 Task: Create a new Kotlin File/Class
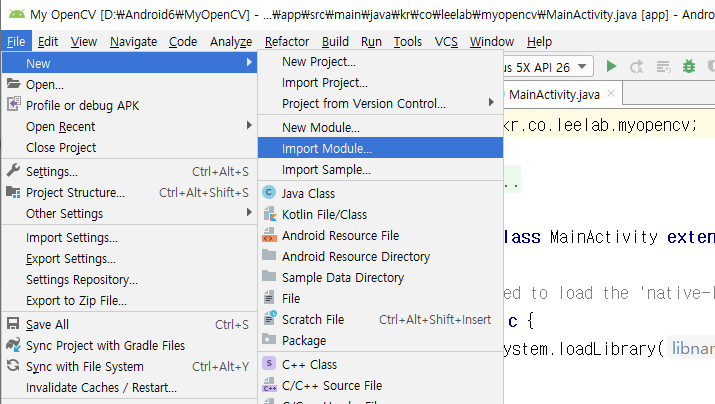tap(324, 214)
